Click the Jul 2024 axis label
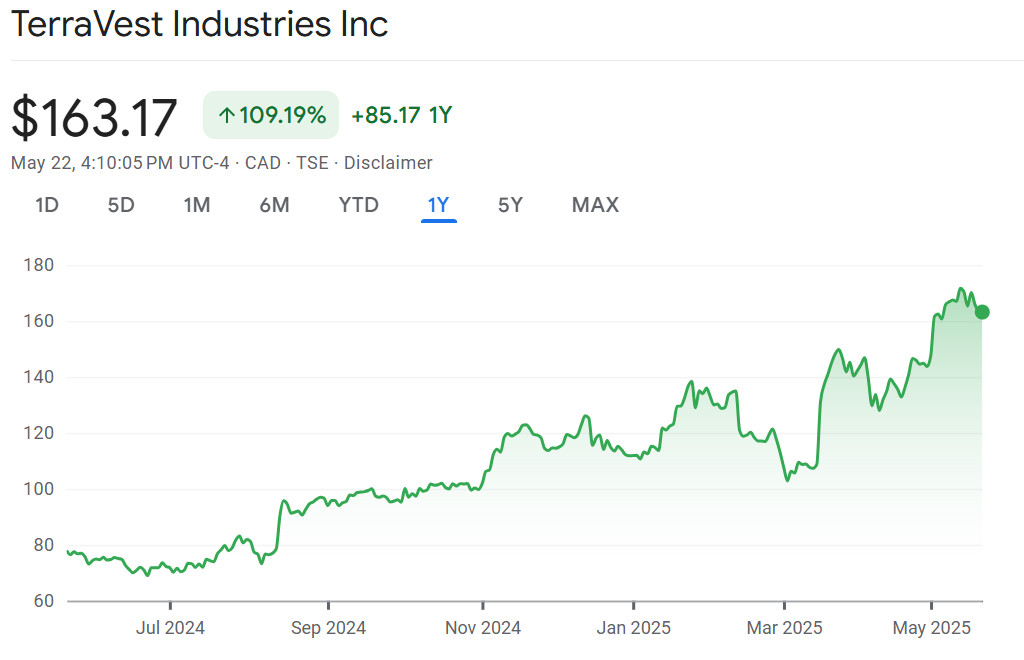The height and width of the screenshot is (660, 1024). [170, 628]
